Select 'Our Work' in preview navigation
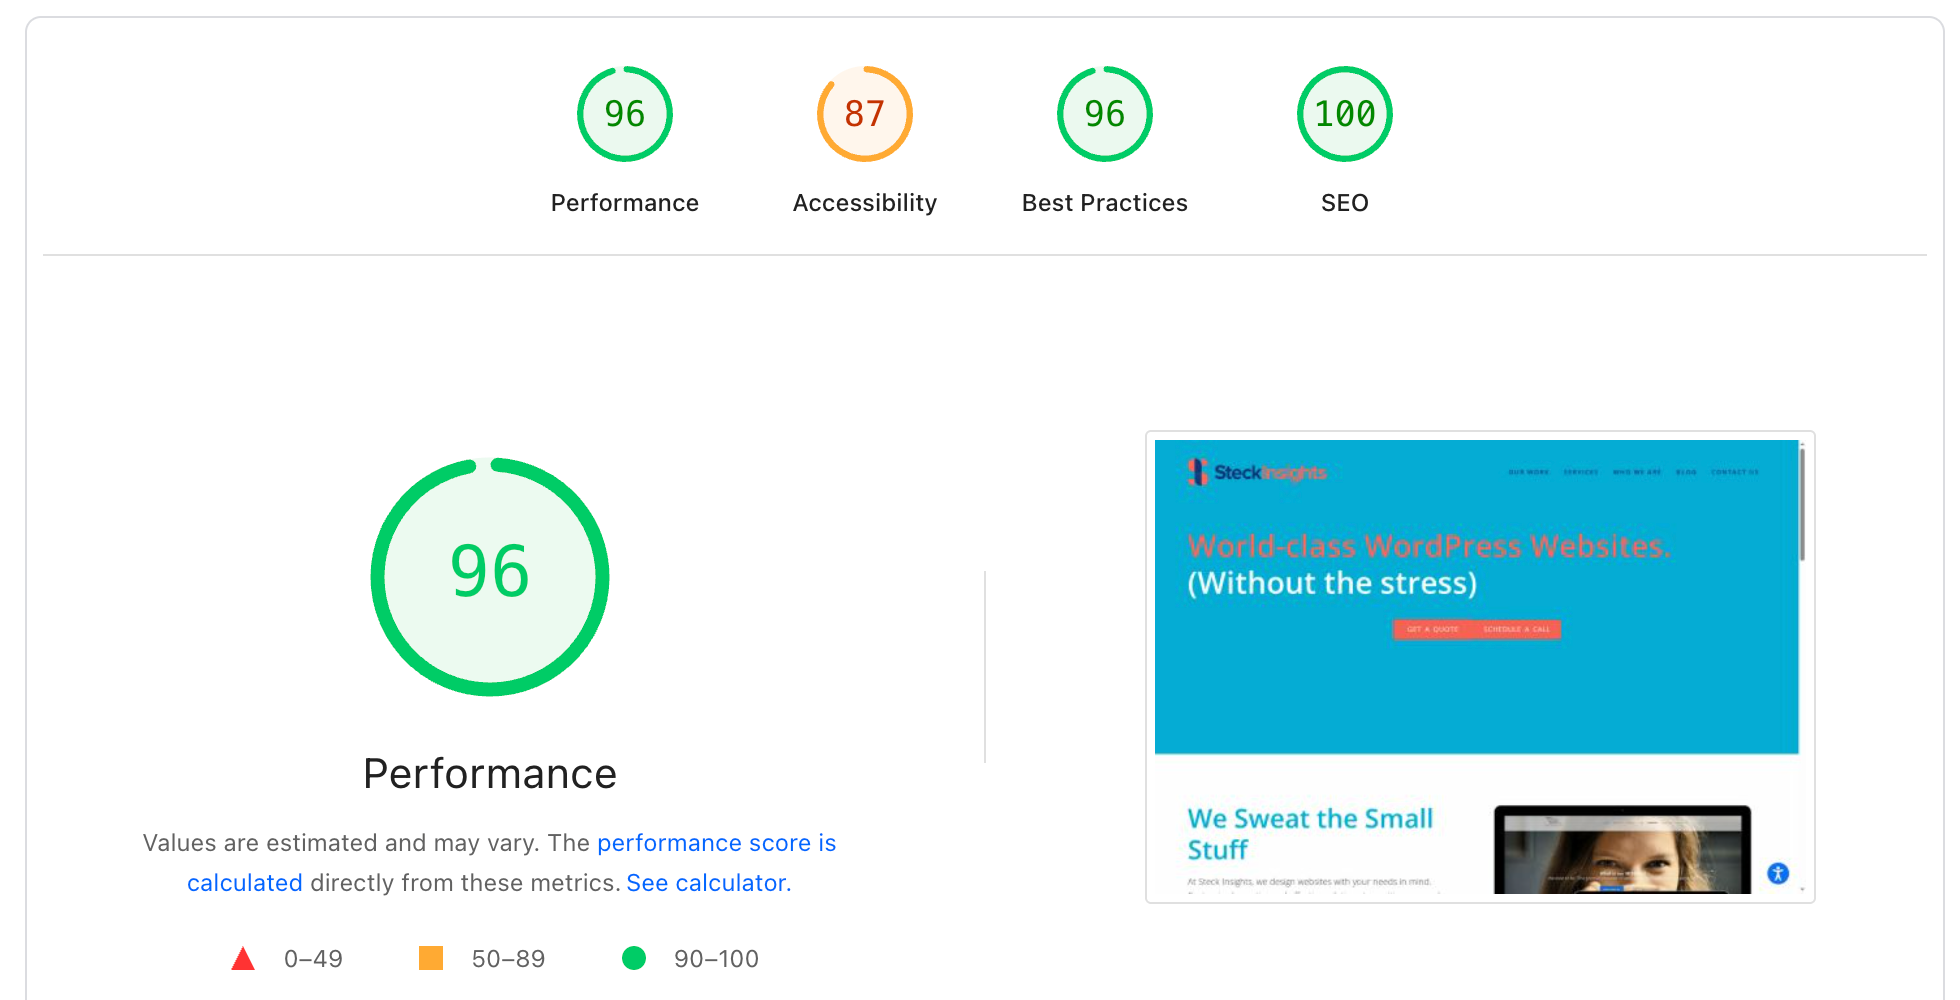Viewport: 1960px width, 1000px height. [x=1528, y=472]
